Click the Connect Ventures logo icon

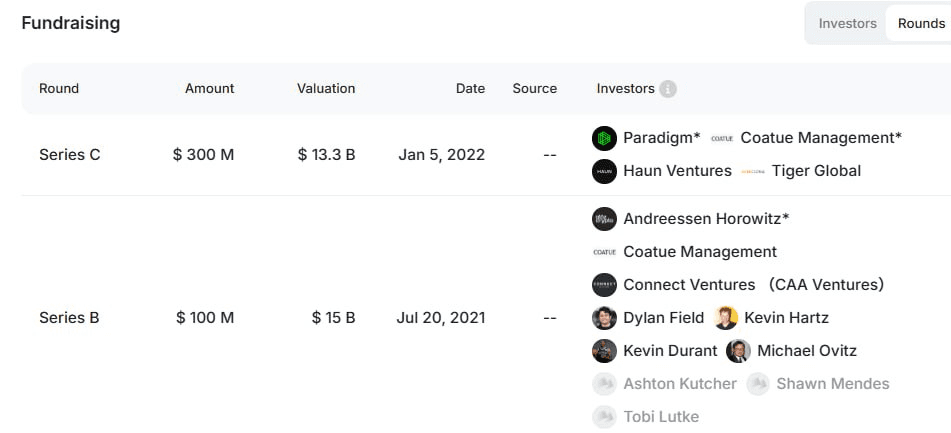(604, 285)
